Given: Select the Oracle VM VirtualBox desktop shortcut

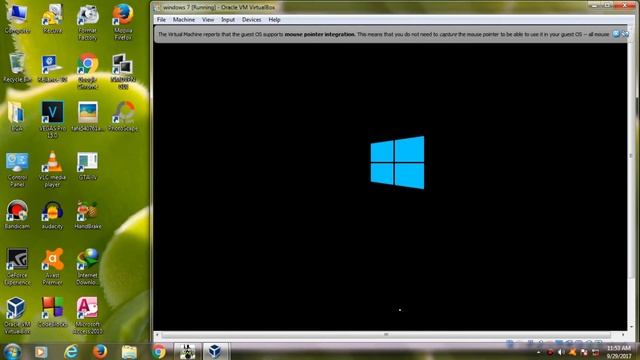Looking at the screenshot, I should click(x=17, y=316).
